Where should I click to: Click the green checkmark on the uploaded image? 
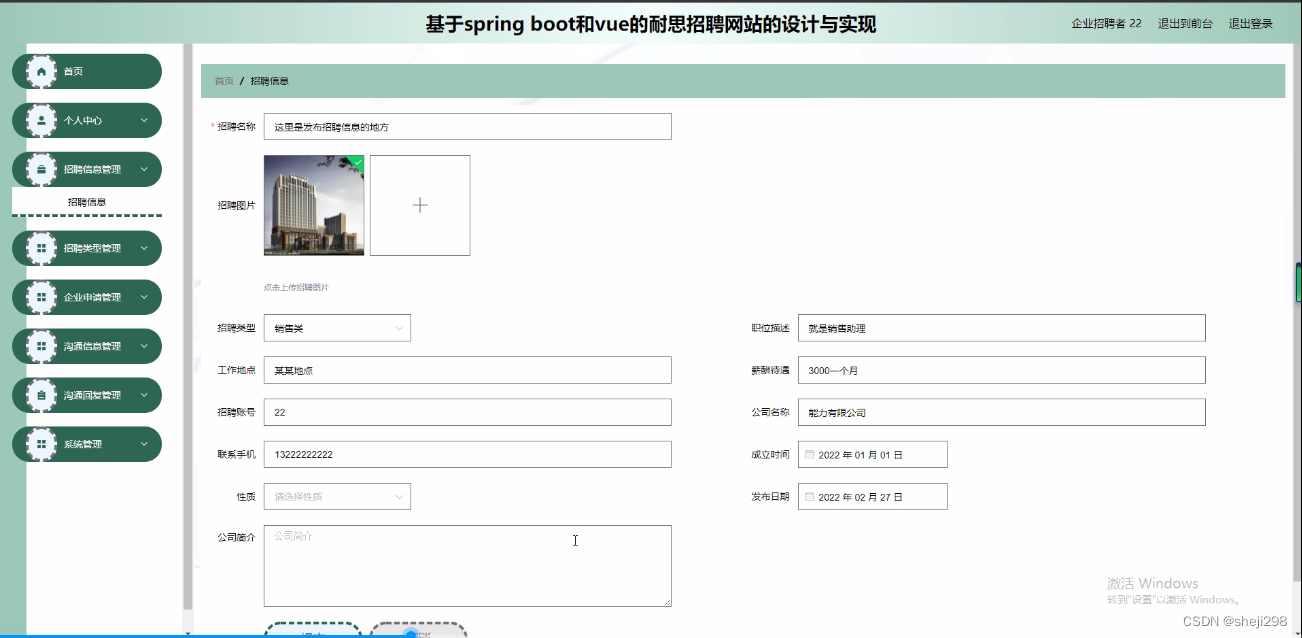[x=358, y=161]
